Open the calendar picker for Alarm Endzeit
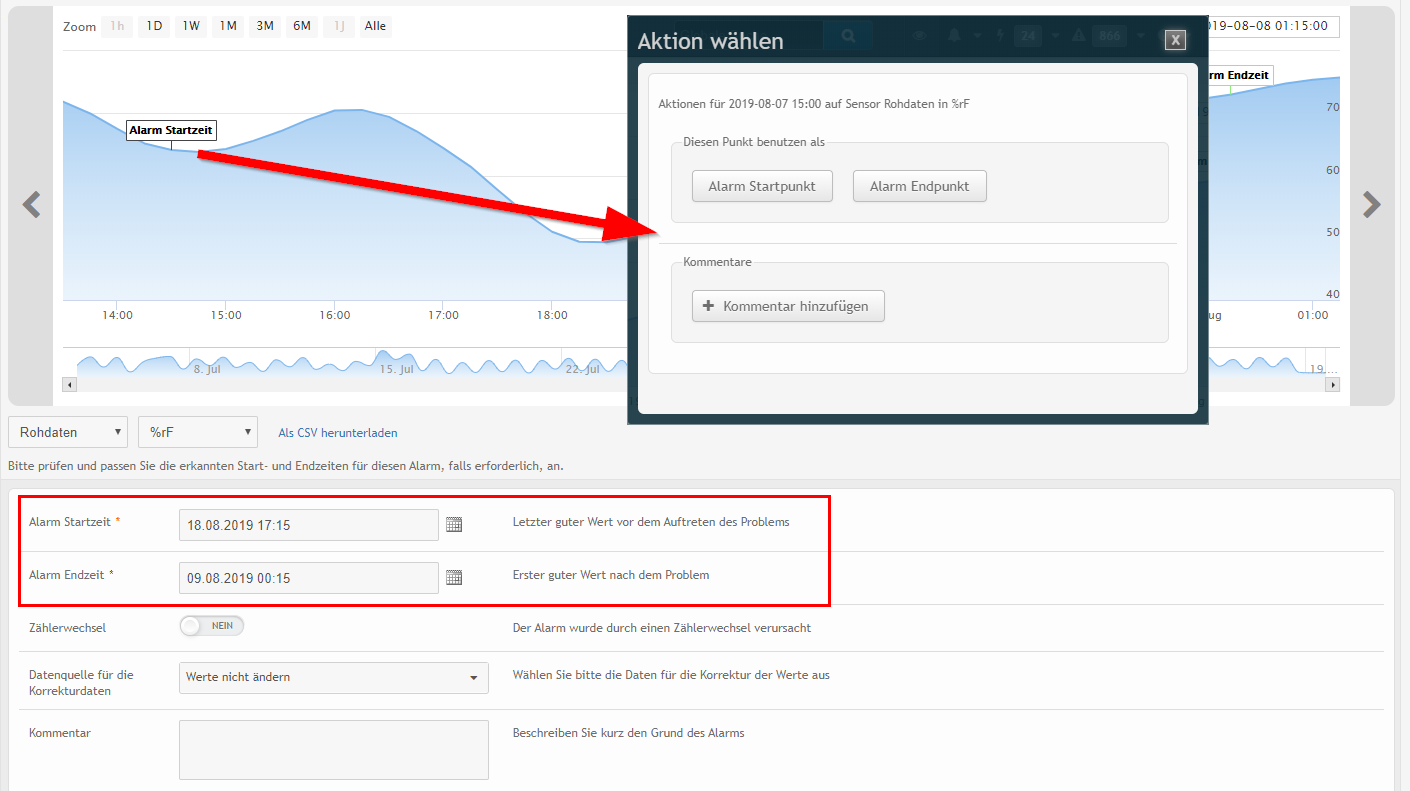Image resolution: width=1410 pixels, height=791 pixels. (x=454, y=577)
